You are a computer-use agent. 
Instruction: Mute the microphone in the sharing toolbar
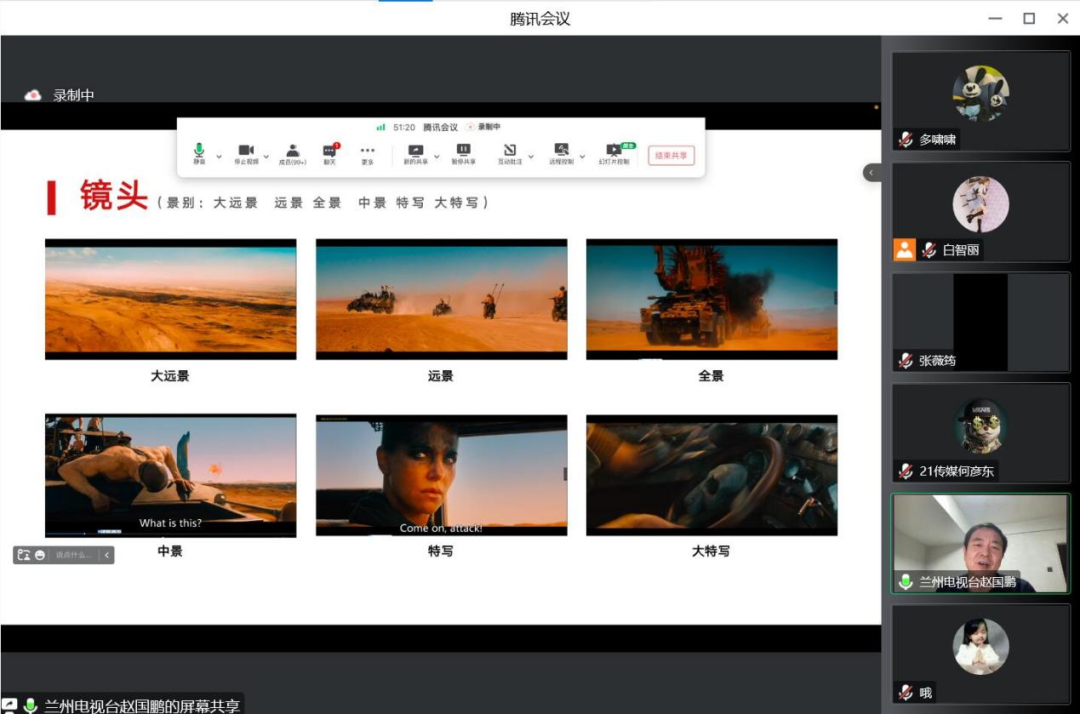point(197,149)
